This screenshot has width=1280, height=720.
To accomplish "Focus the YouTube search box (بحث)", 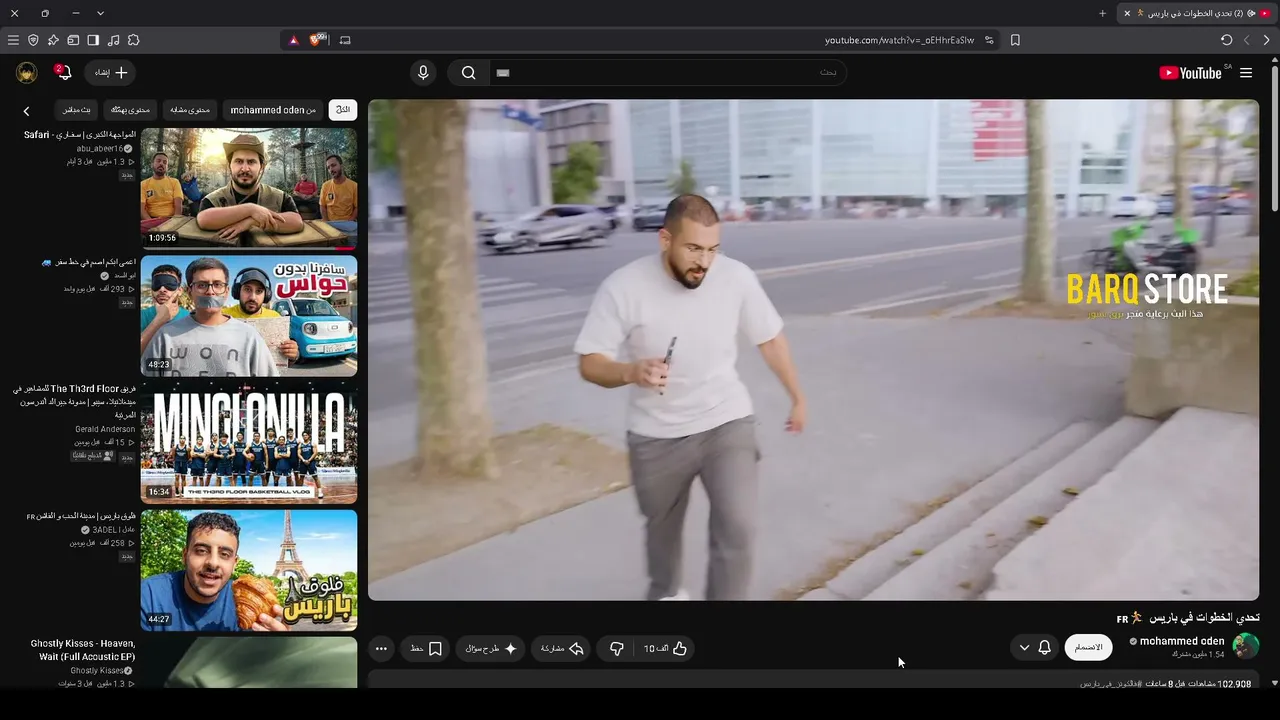I will 668,73.
